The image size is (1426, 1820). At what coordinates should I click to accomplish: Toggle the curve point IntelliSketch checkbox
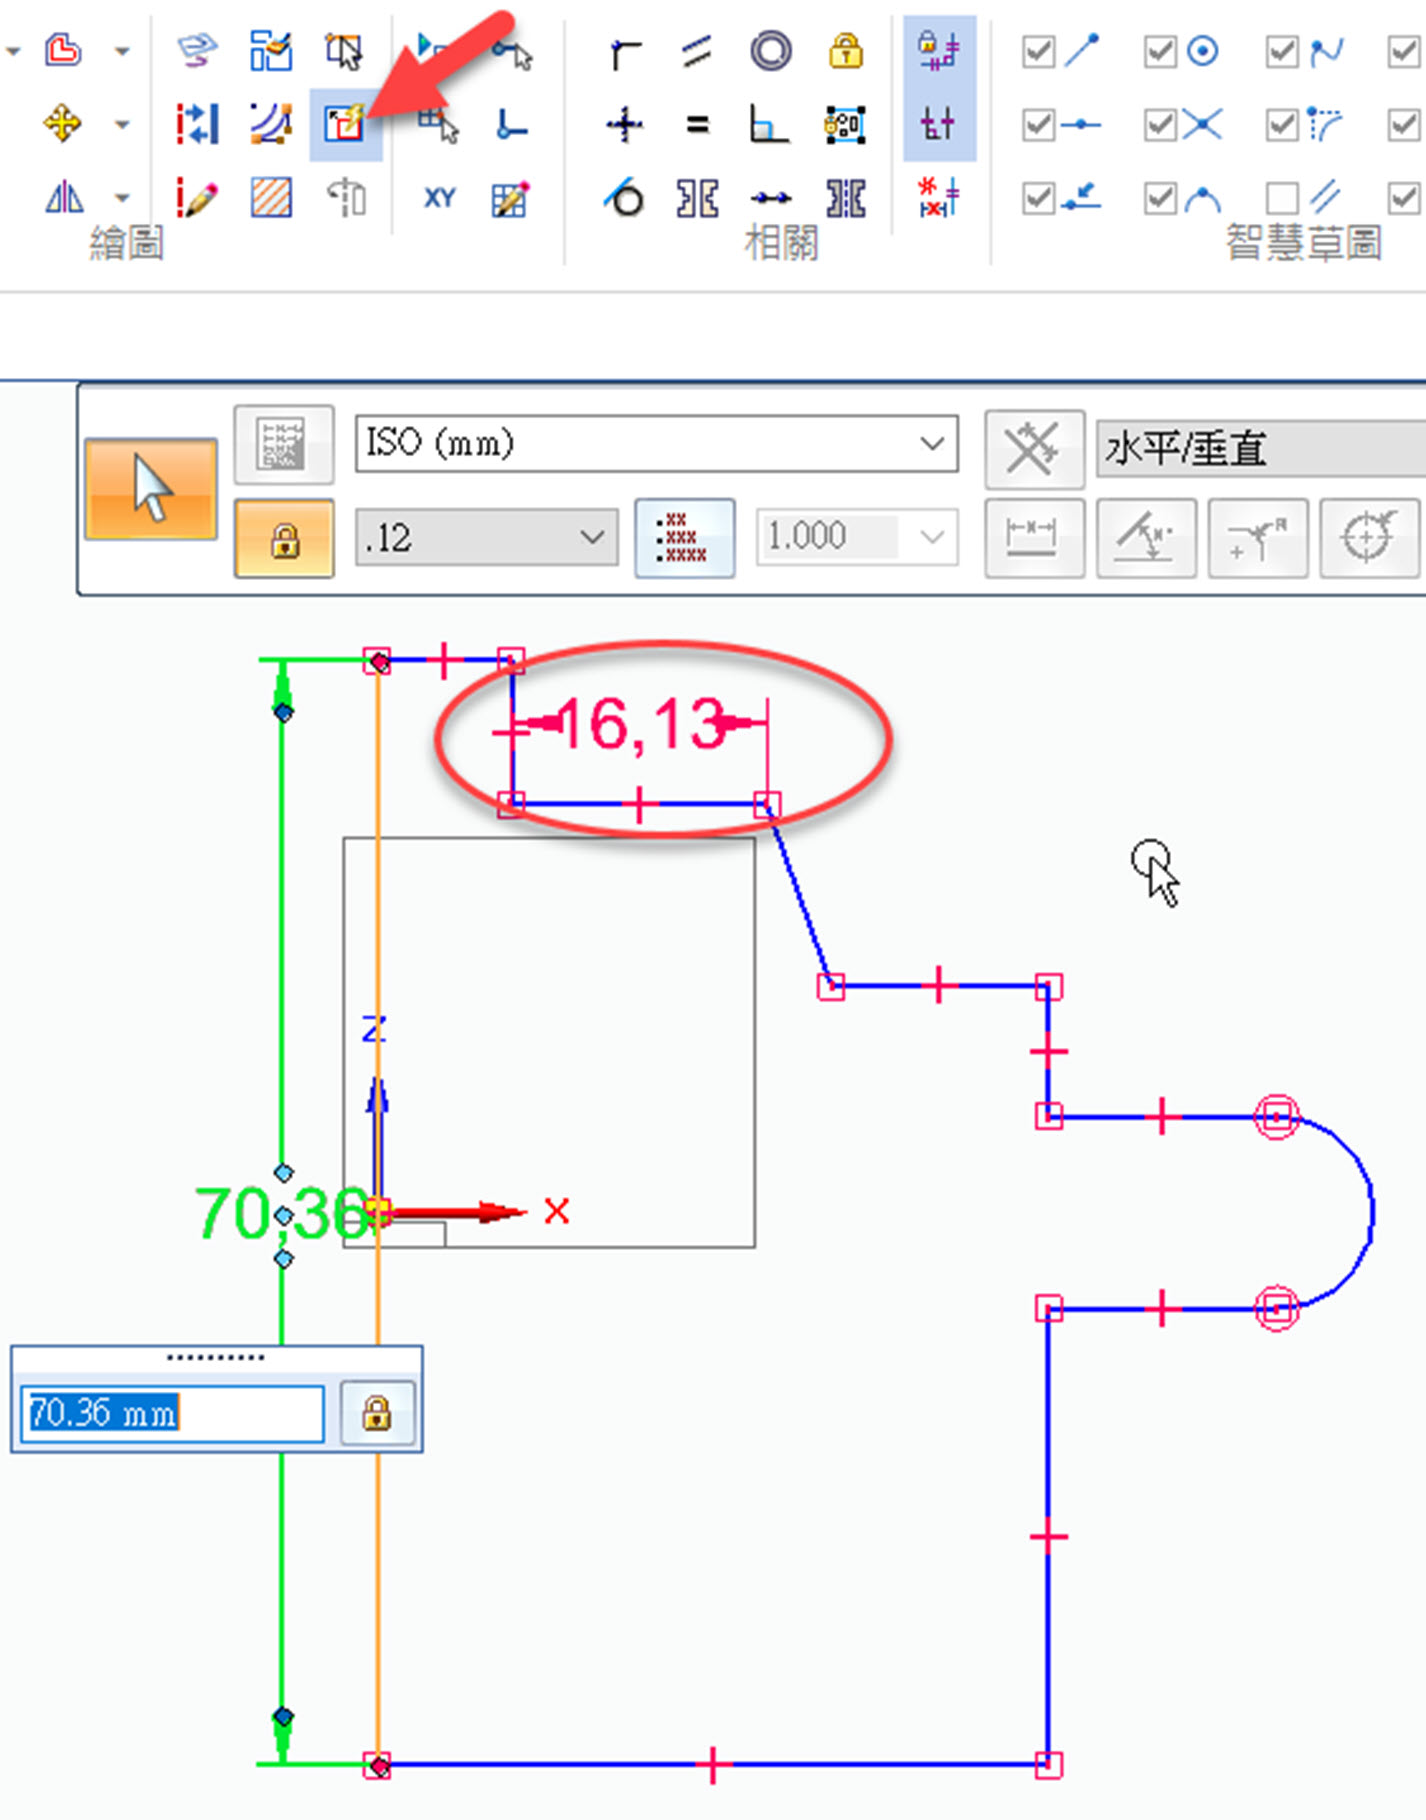[1282, 51]
